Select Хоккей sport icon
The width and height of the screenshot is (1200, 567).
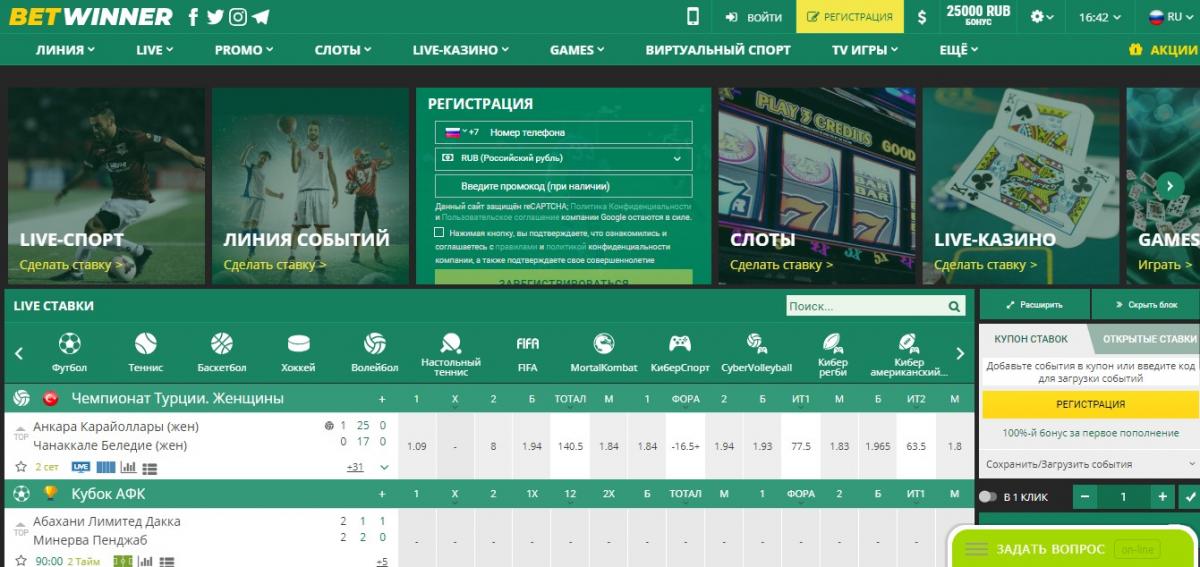click(298, 344)
